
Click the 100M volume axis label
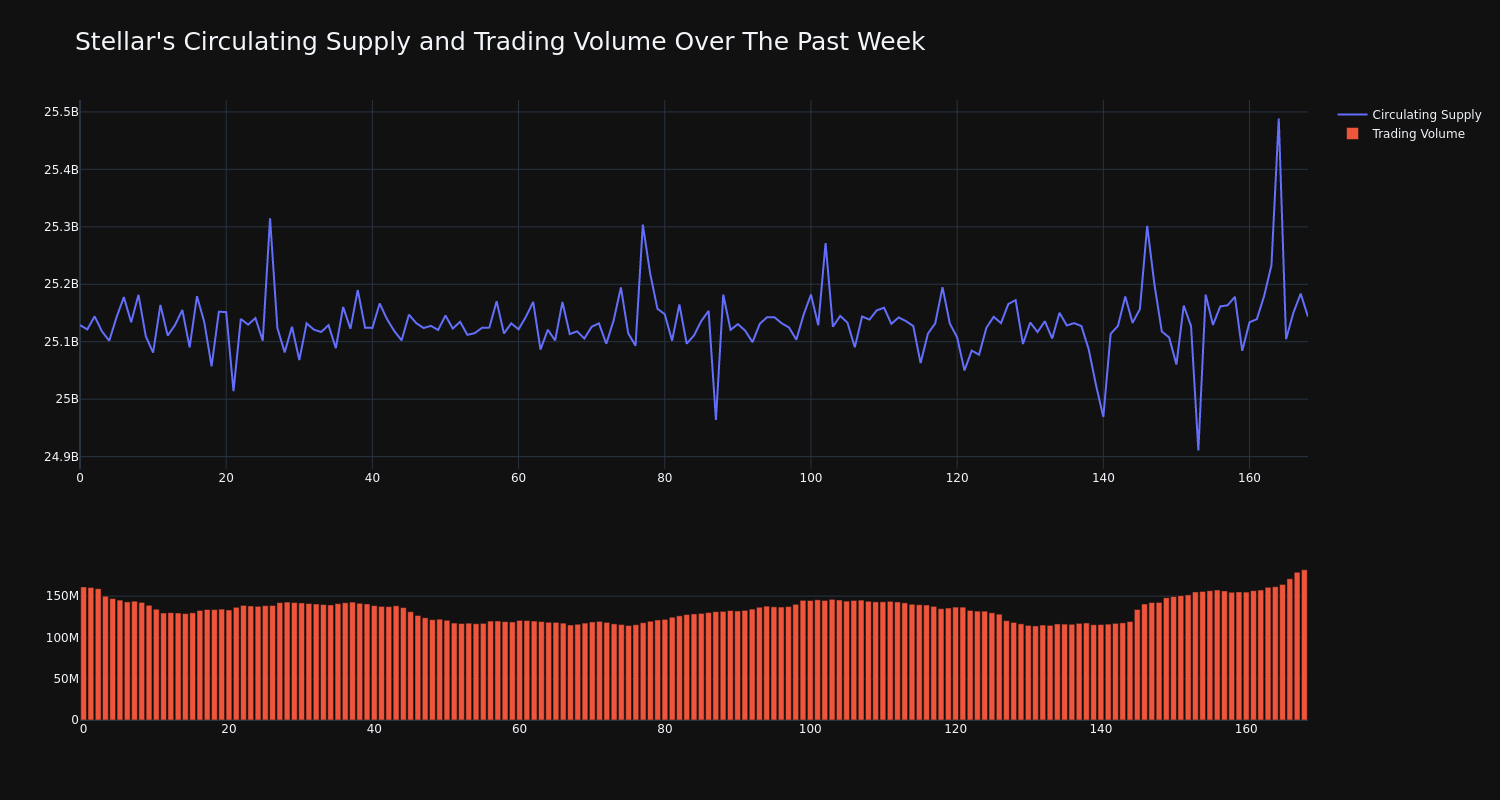coord(62,638)
